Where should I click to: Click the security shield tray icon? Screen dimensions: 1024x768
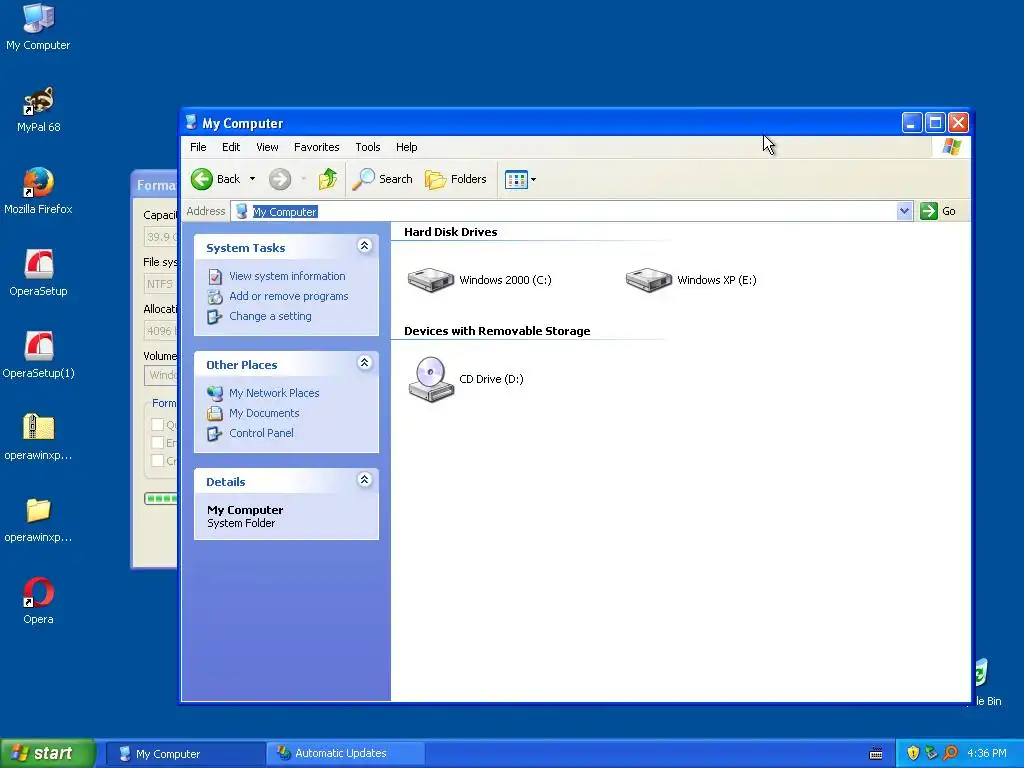[x=913, y=754]
